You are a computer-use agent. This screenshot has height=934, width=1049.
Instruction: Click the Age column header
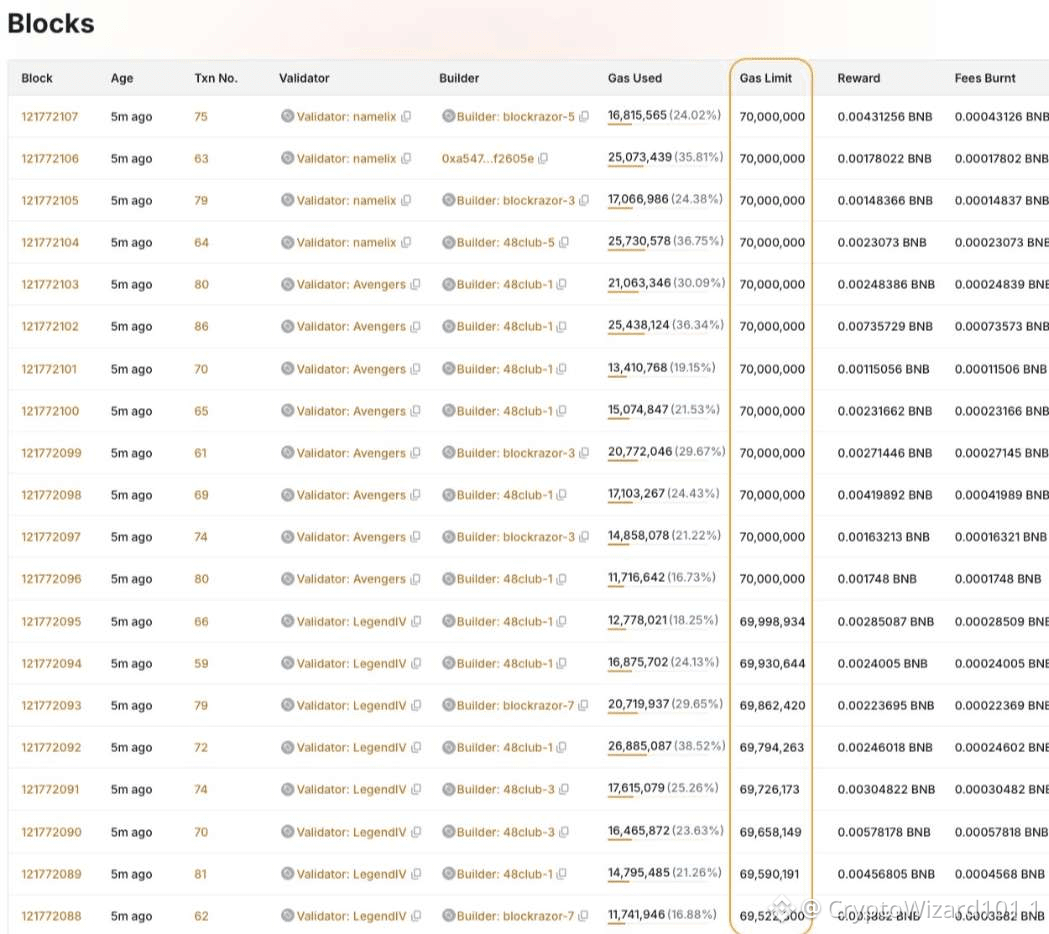(122, 78)
